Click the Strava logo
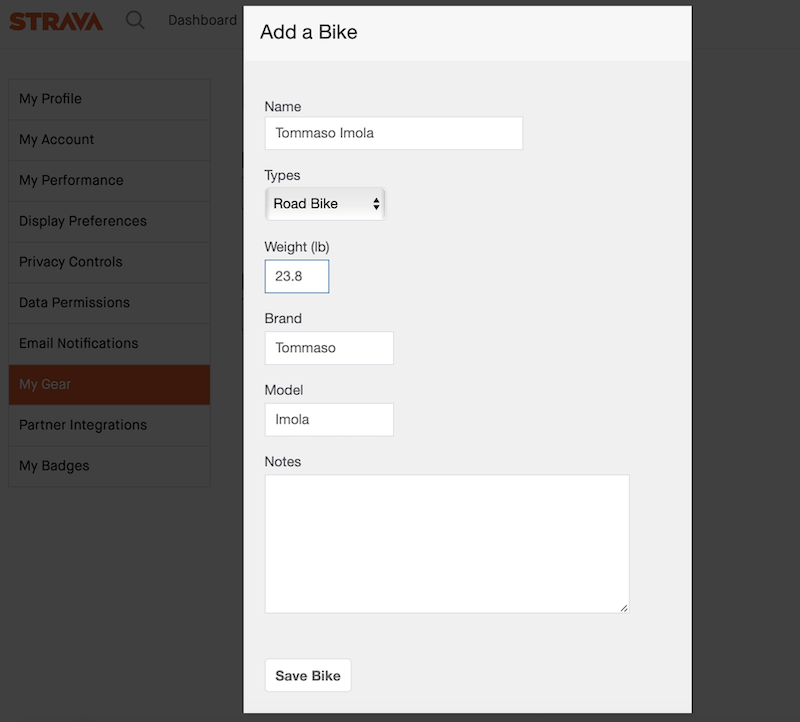 click(x=56, y=20)
